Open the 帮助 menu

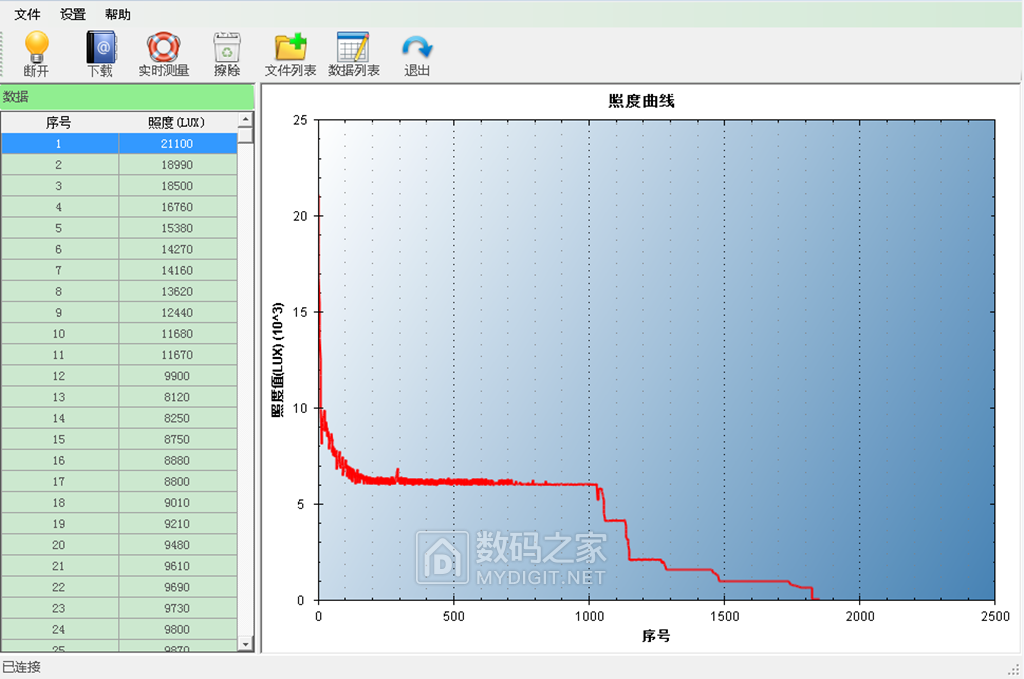(x=118, y=14)
